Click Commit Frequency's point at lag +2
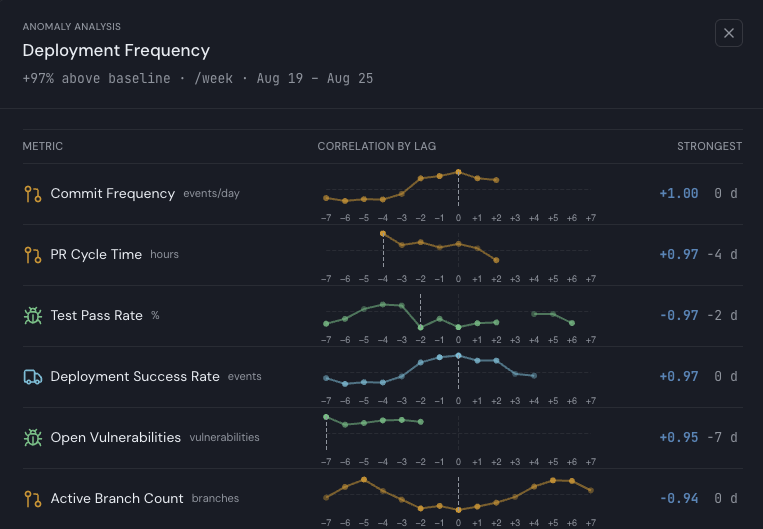Image resolution: width=763 pixels, height=529 pixels. 496,180
